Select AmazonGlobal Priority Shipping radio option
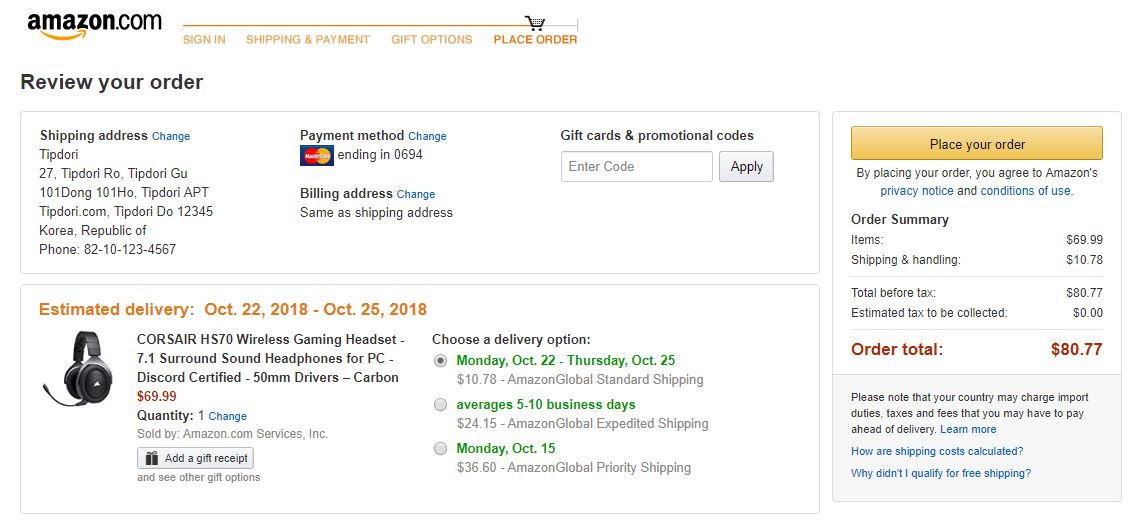The height and width of the screenshot is (522, 1137). click(441, 449)
